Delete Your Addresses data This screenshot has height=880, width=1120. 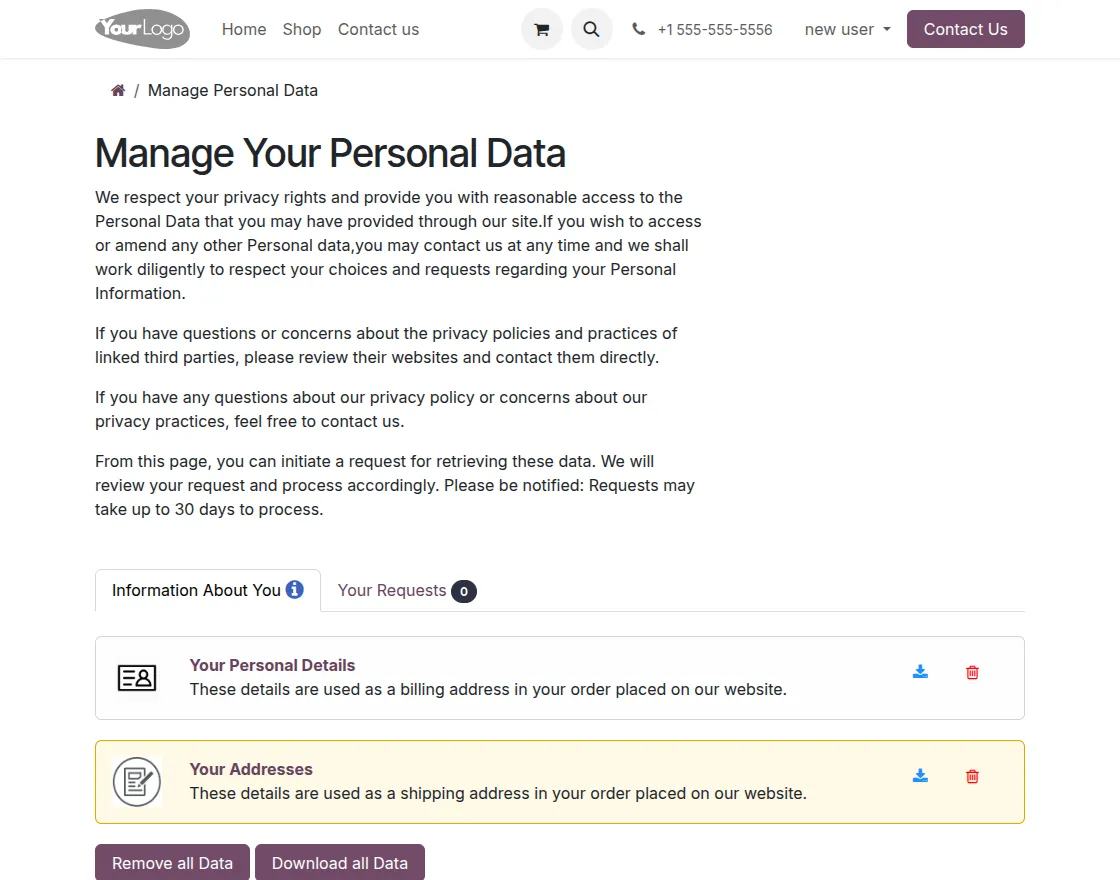click(x=971, y=776)
